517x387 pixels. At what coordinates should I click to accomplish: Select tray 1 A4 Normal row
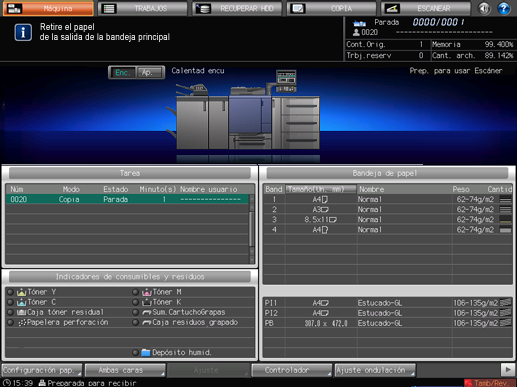point(388,199)
